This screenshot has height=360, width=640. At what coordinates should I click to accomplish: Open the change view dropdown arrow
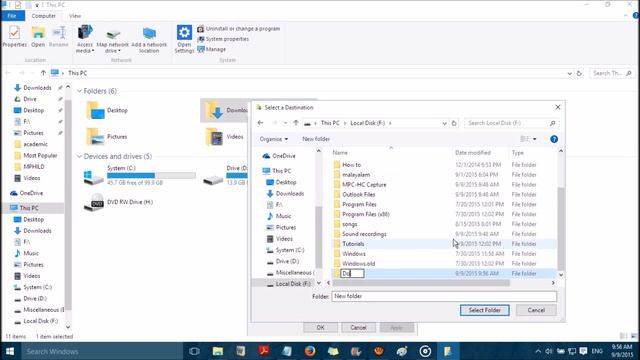[x=535, y=139]
